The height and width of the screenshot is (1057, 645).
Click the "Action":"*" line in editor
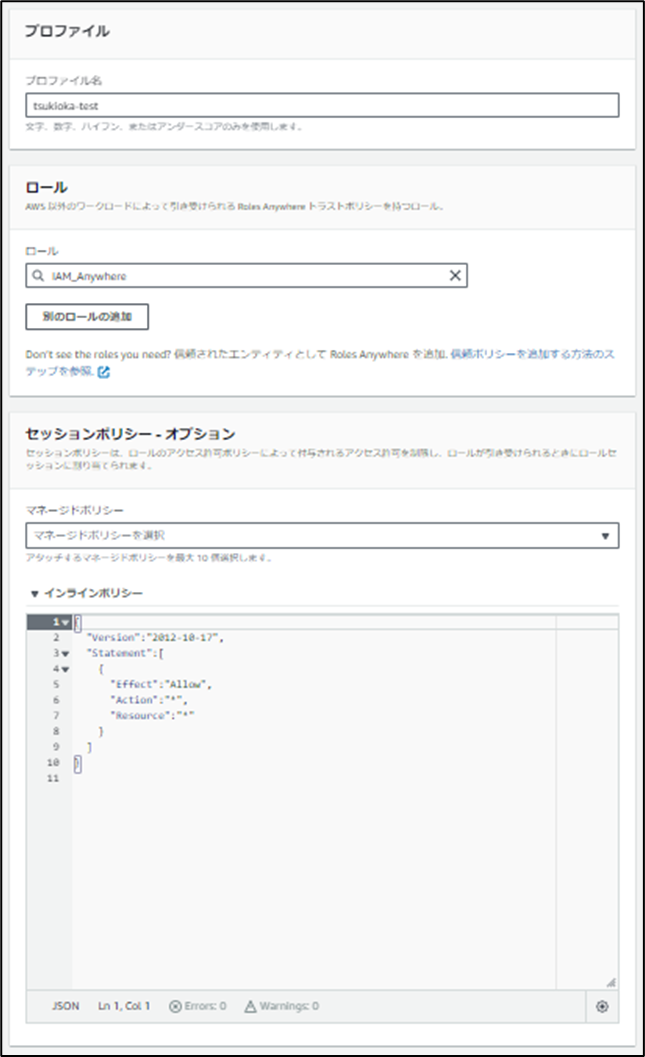149,700
